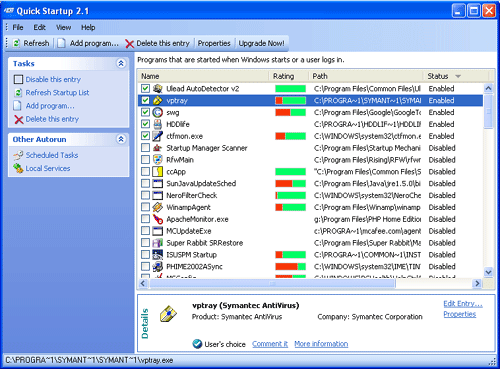Click the Comment it link

(x=270, y=344)
